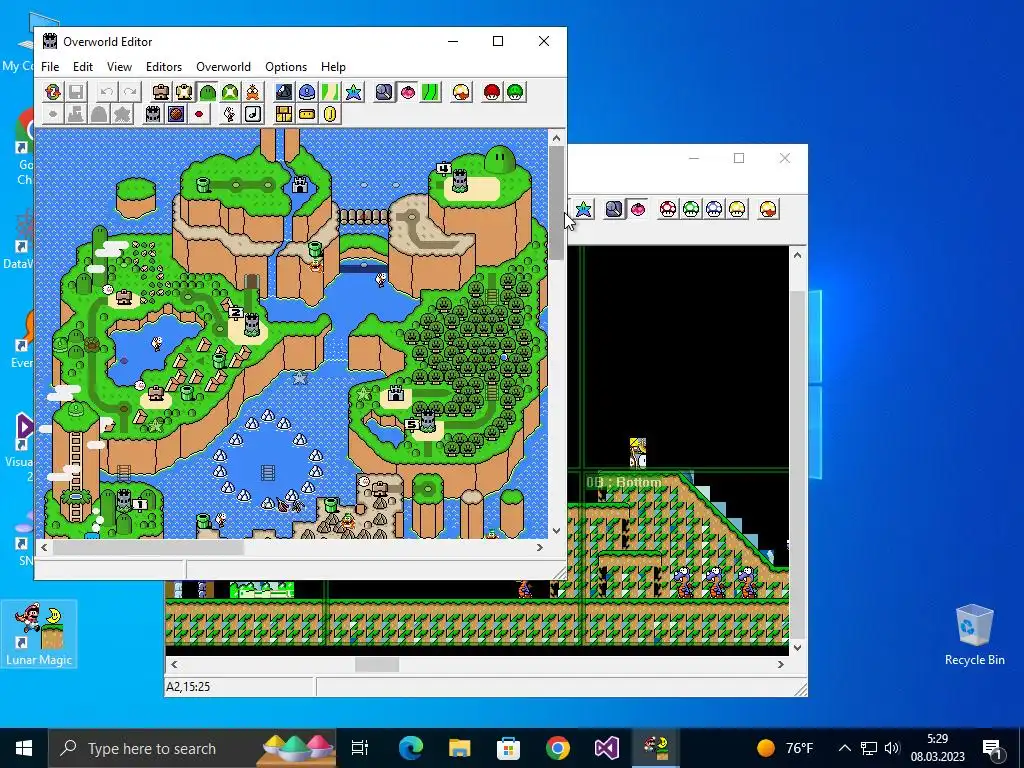This screenshot has width=1024, height=768.
Task: Click the blue mushroom in the level editor toolbar
Action: coord(714,209)
